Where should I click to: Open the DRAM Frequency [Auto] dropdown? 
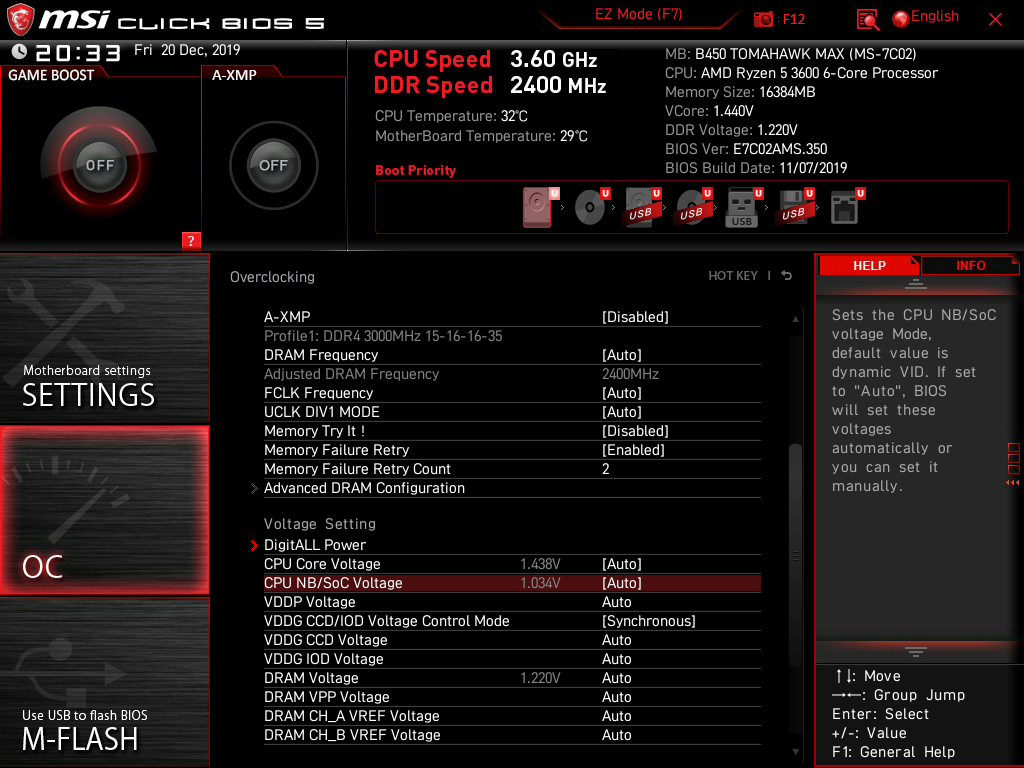(621, 355)
